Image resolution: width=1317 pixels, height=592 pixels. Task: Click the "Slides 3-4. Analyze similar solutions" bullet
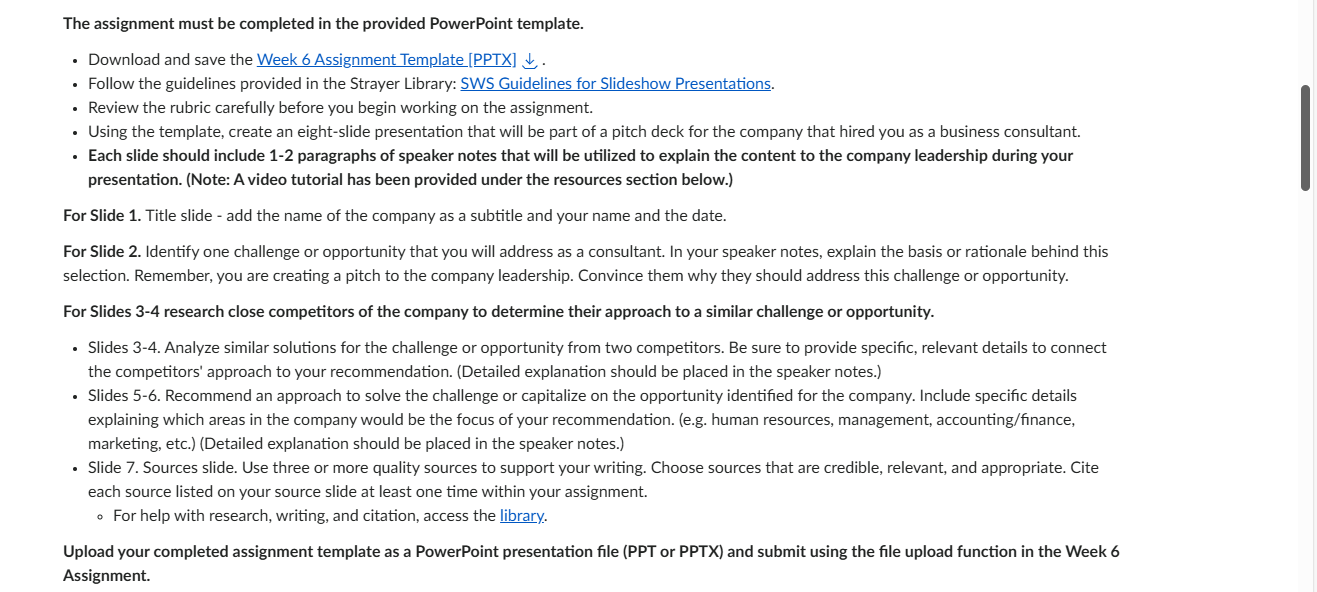597,360
